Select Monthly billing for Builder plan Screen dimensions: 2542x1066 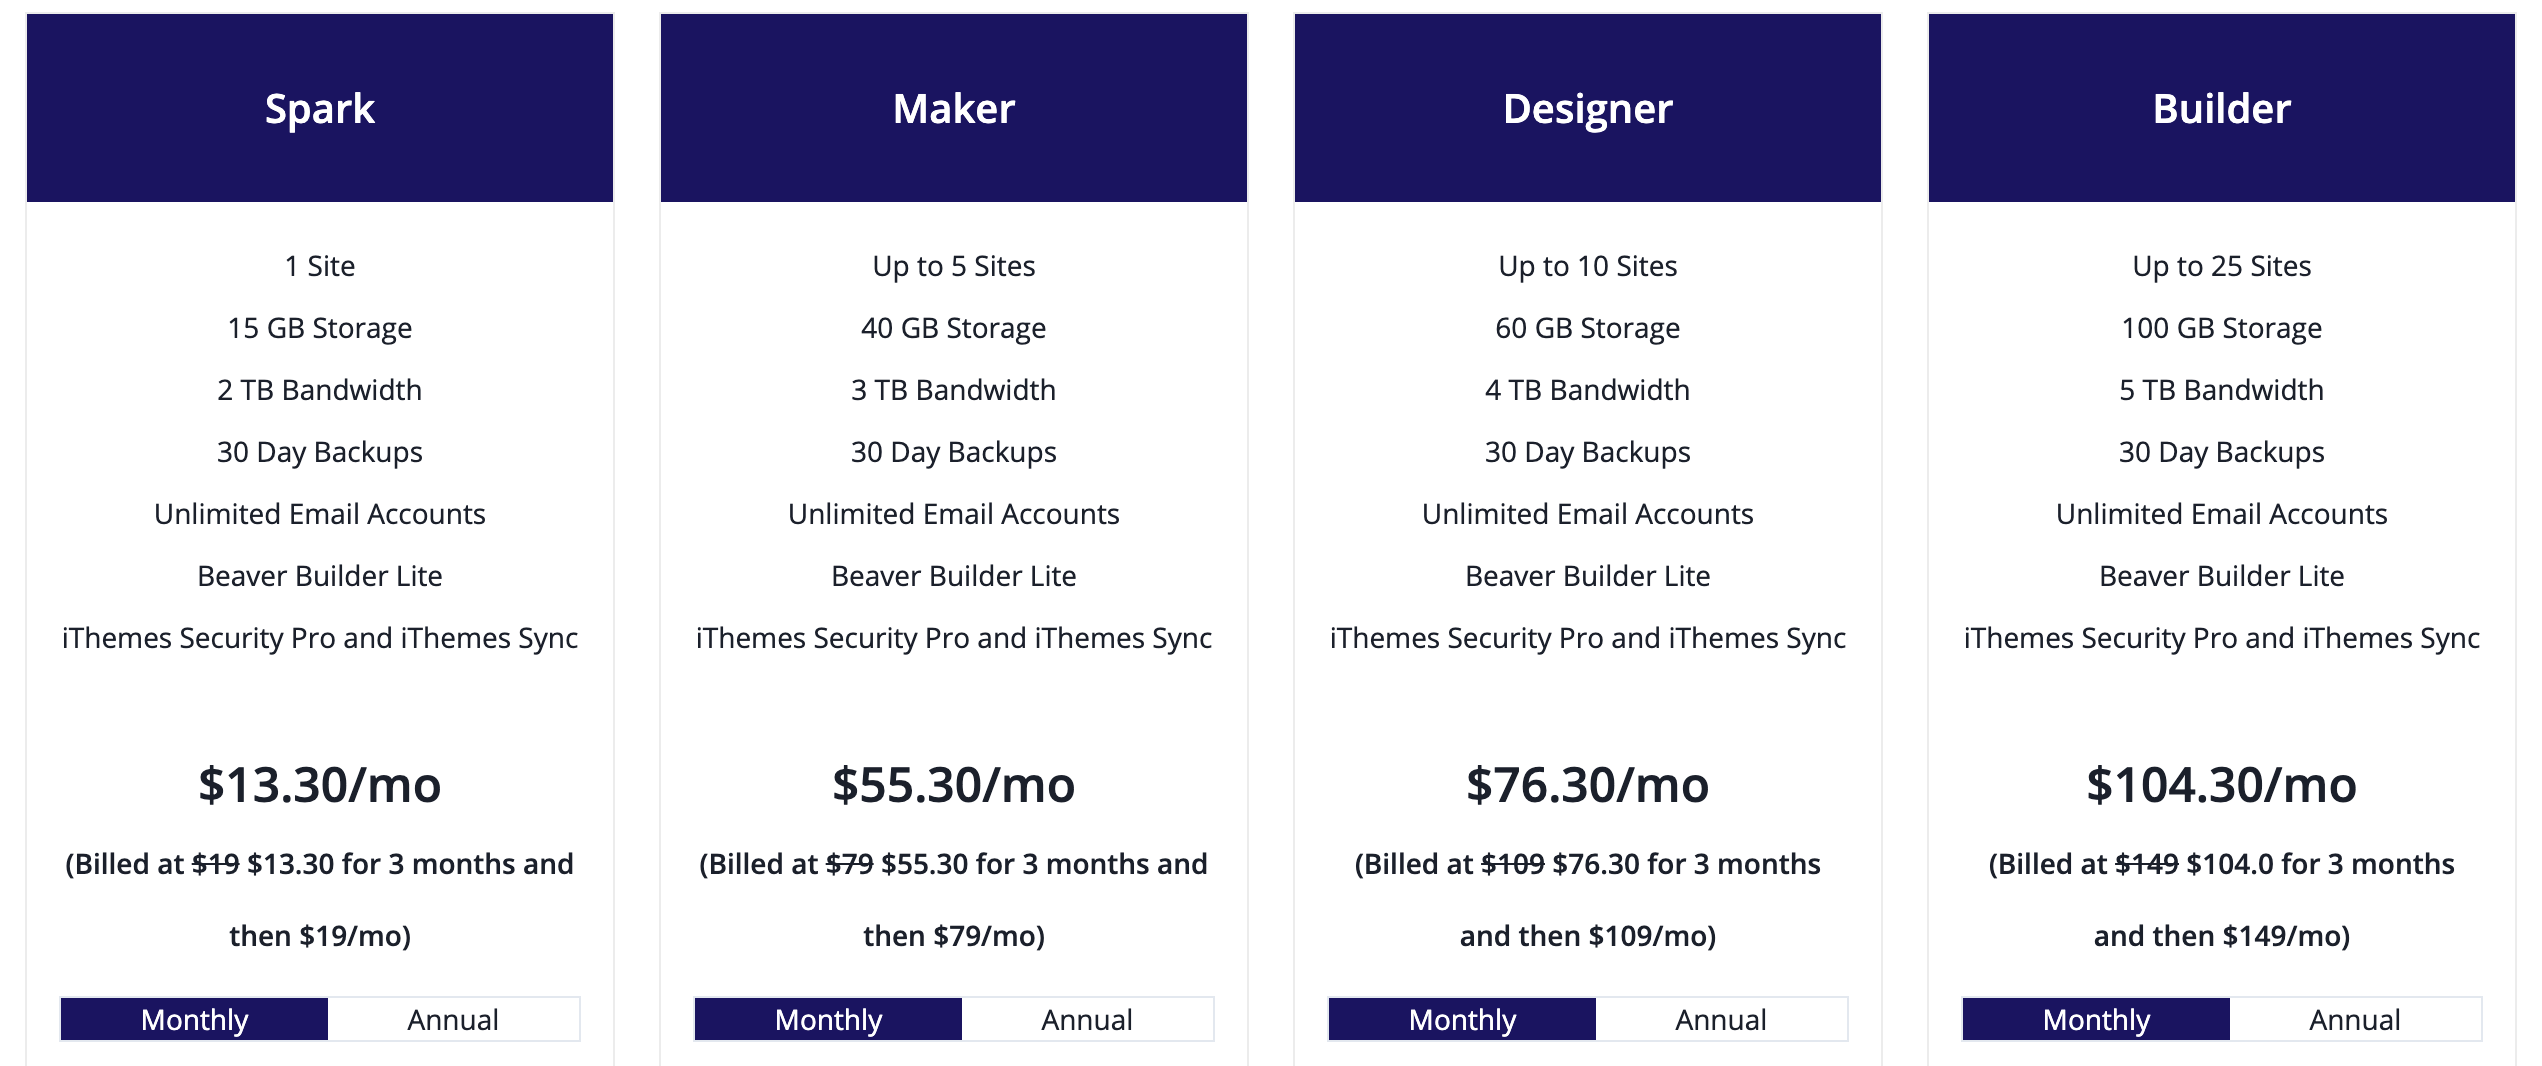click(x=2096, y=1019)
